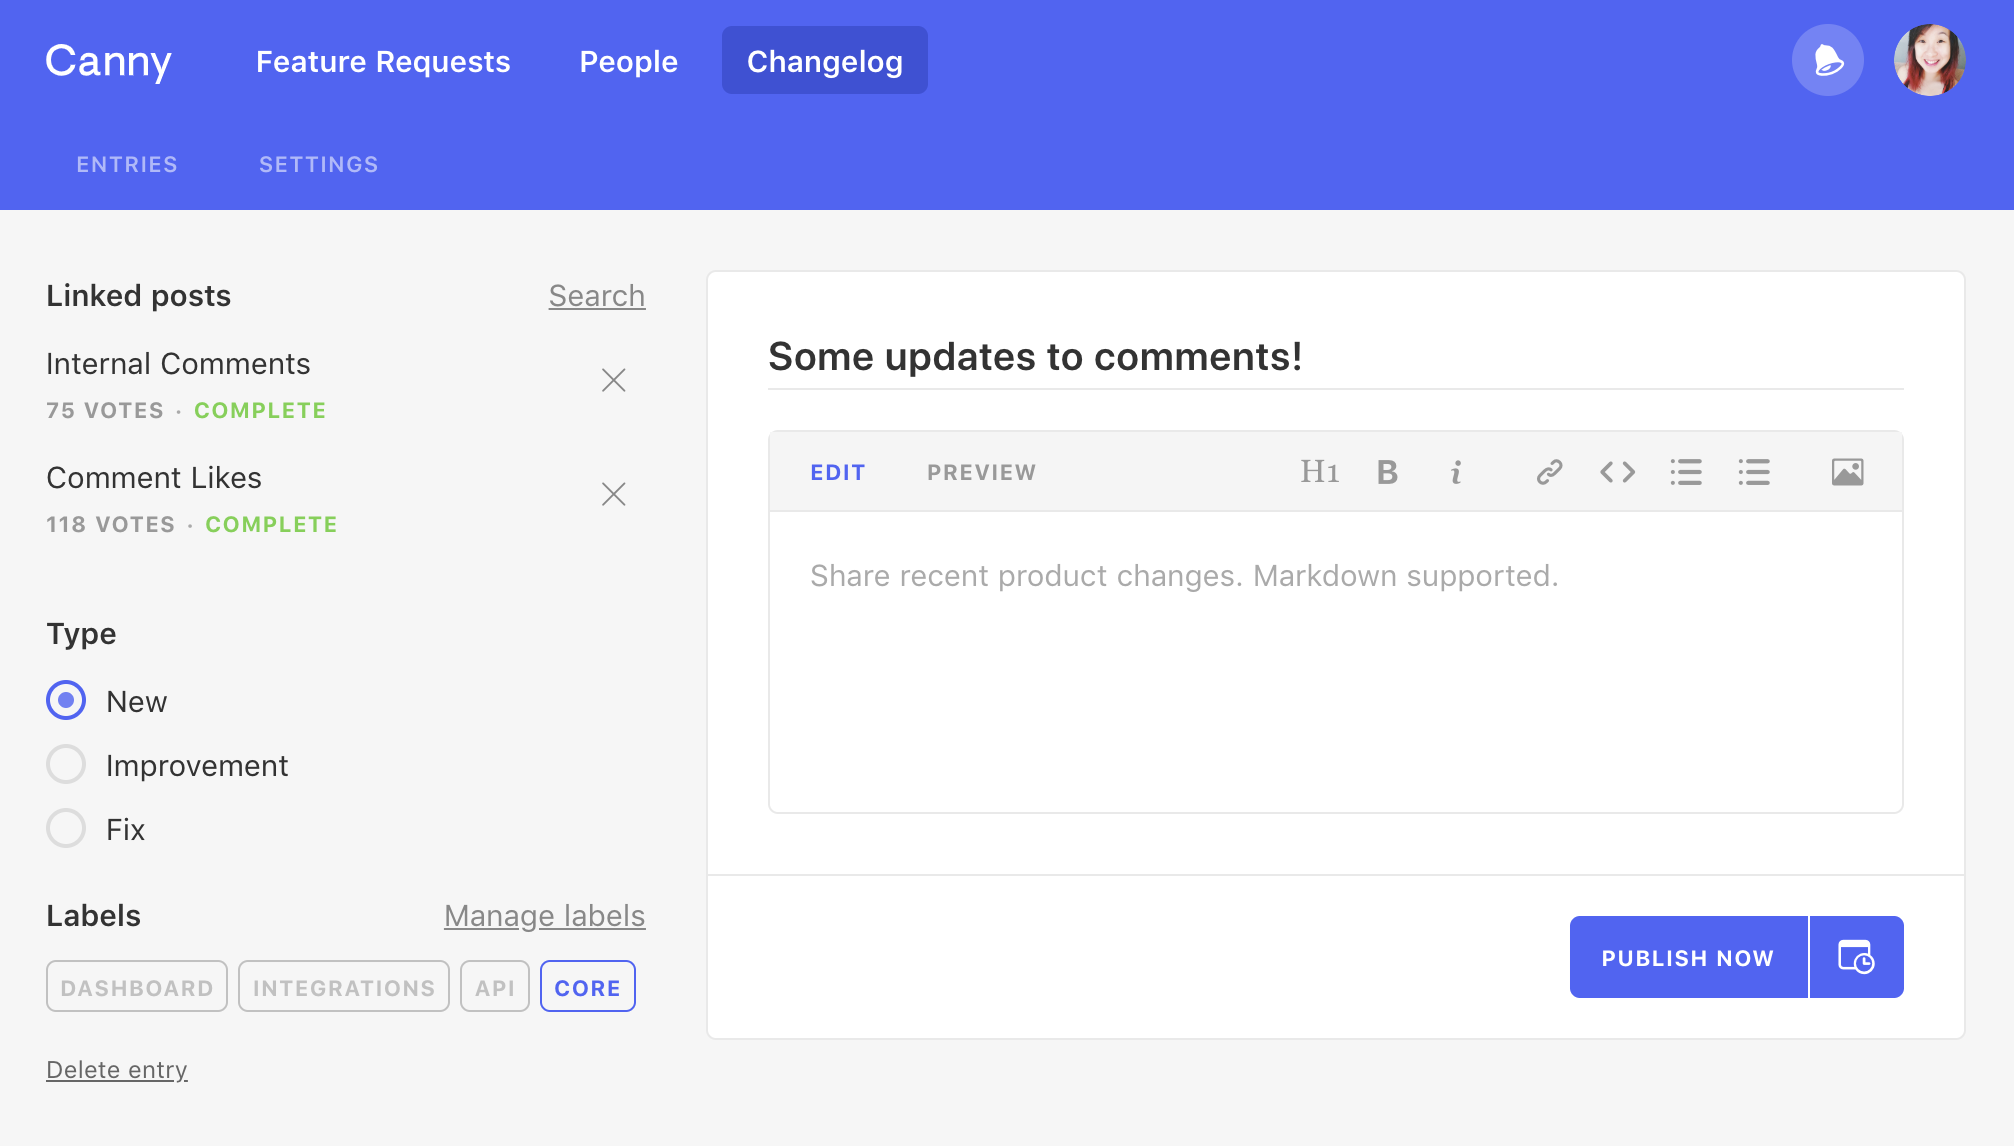Toggle the DASHBOARD label
The height and width of the screenshot is (1146, 2014).
(x=137, y=987)
